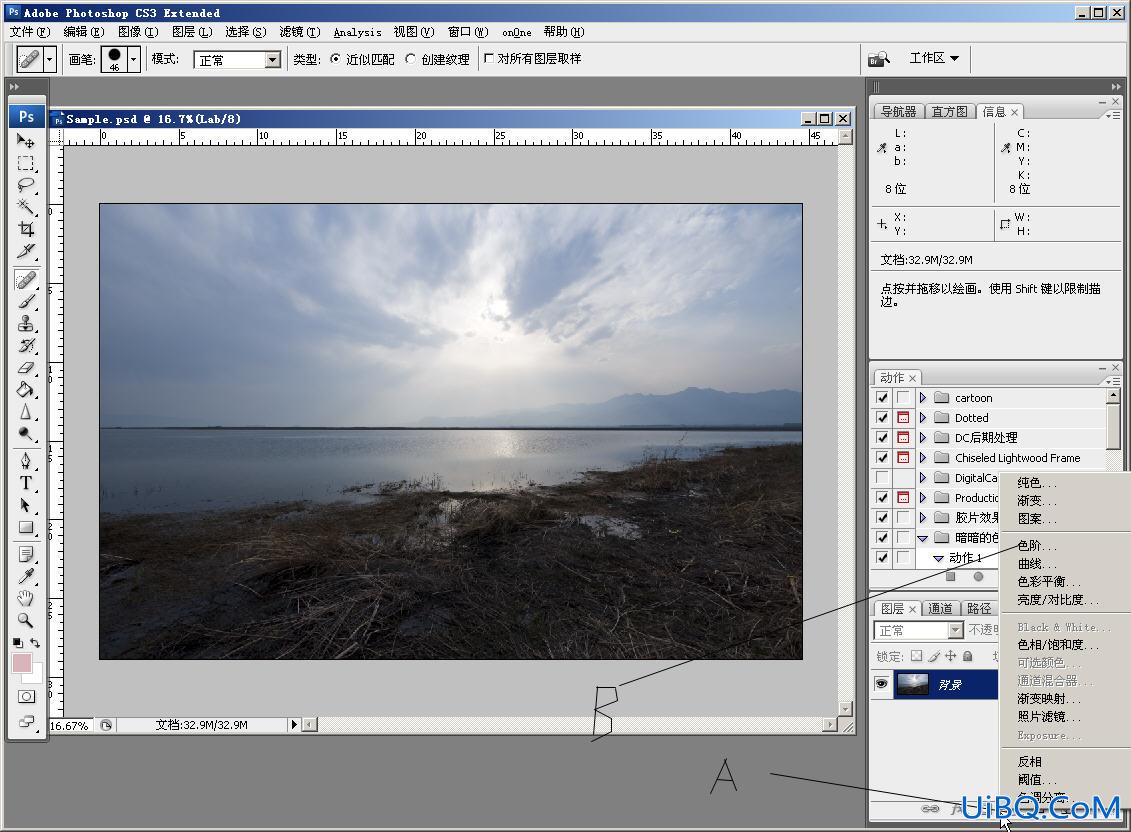The height and width of the screenshot is (832, 1131).
Task: Switch to the 直方图 tab
Action: point(949,111)
